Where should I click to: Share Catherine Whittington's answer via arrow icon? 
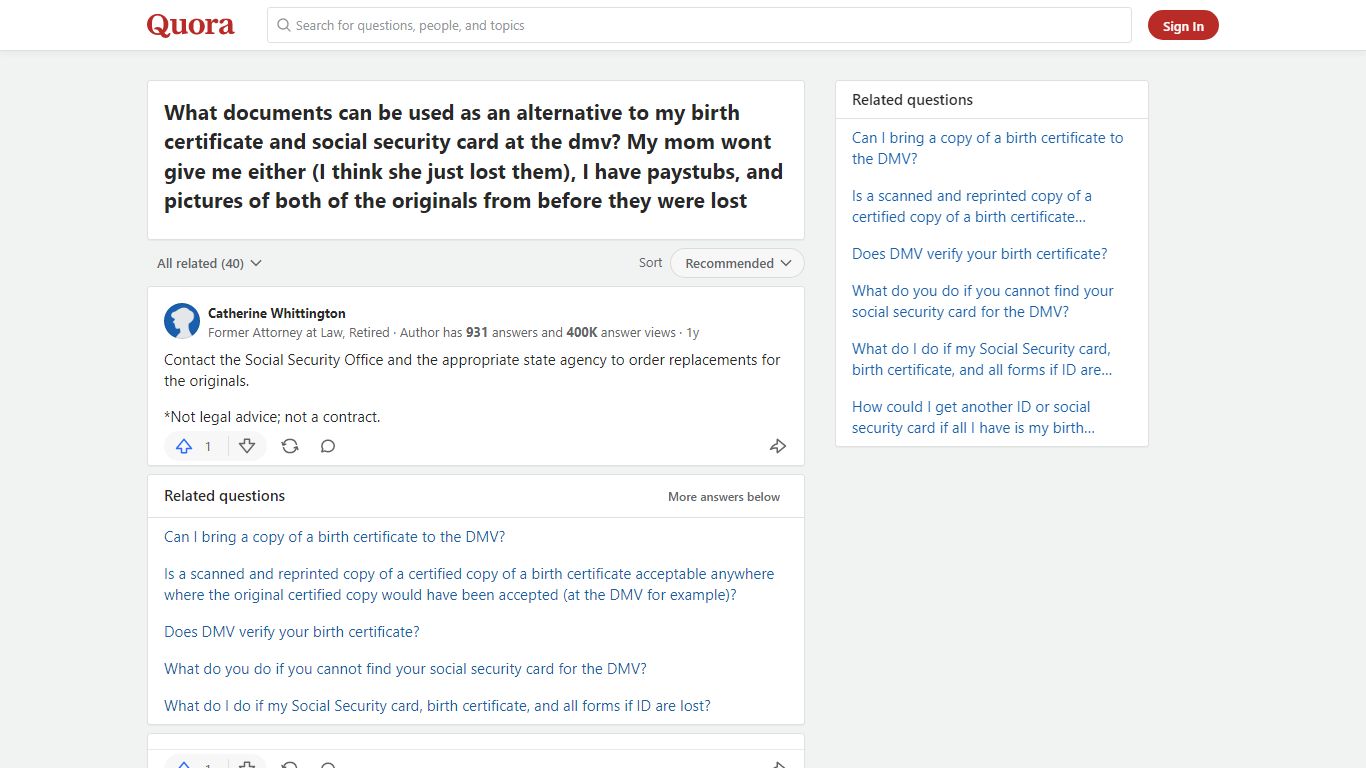(x=778, y=446)
